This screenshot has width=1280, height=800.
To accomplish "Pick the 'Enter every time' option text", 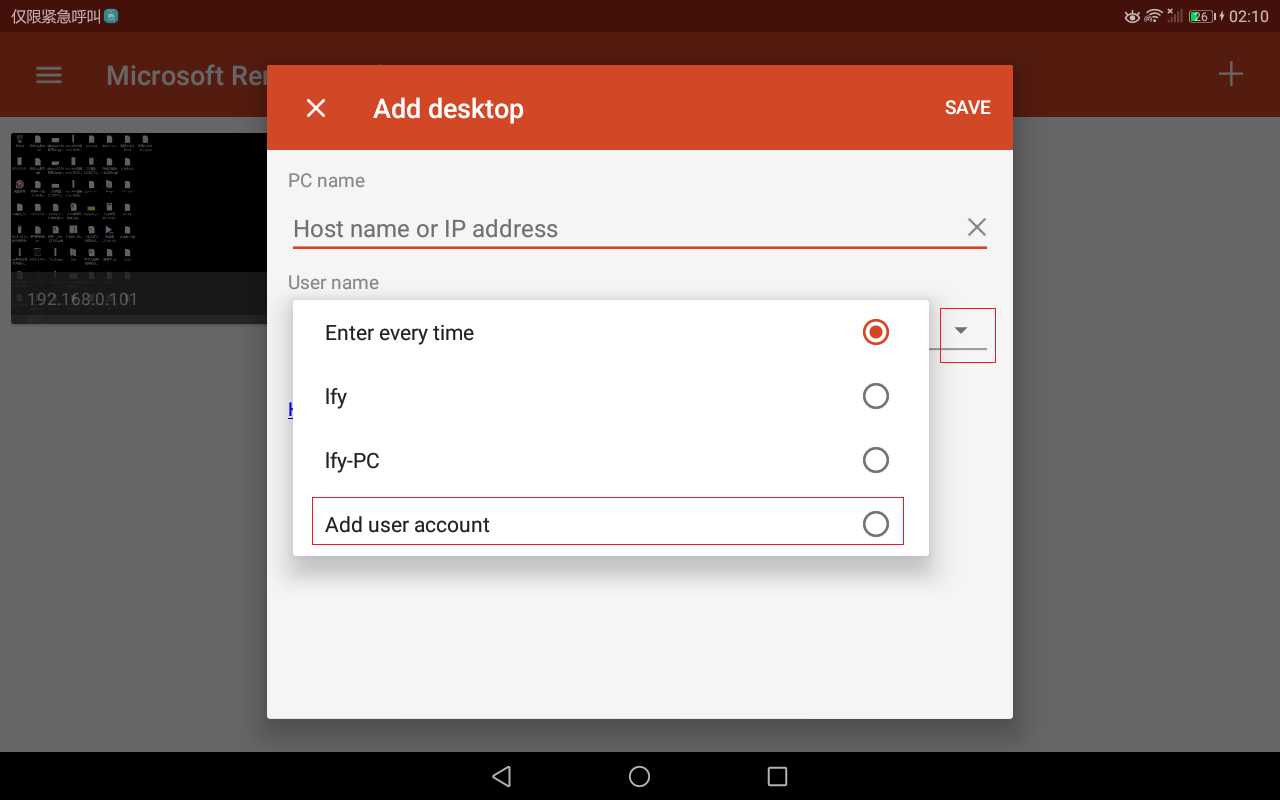I will coord(399,333).
